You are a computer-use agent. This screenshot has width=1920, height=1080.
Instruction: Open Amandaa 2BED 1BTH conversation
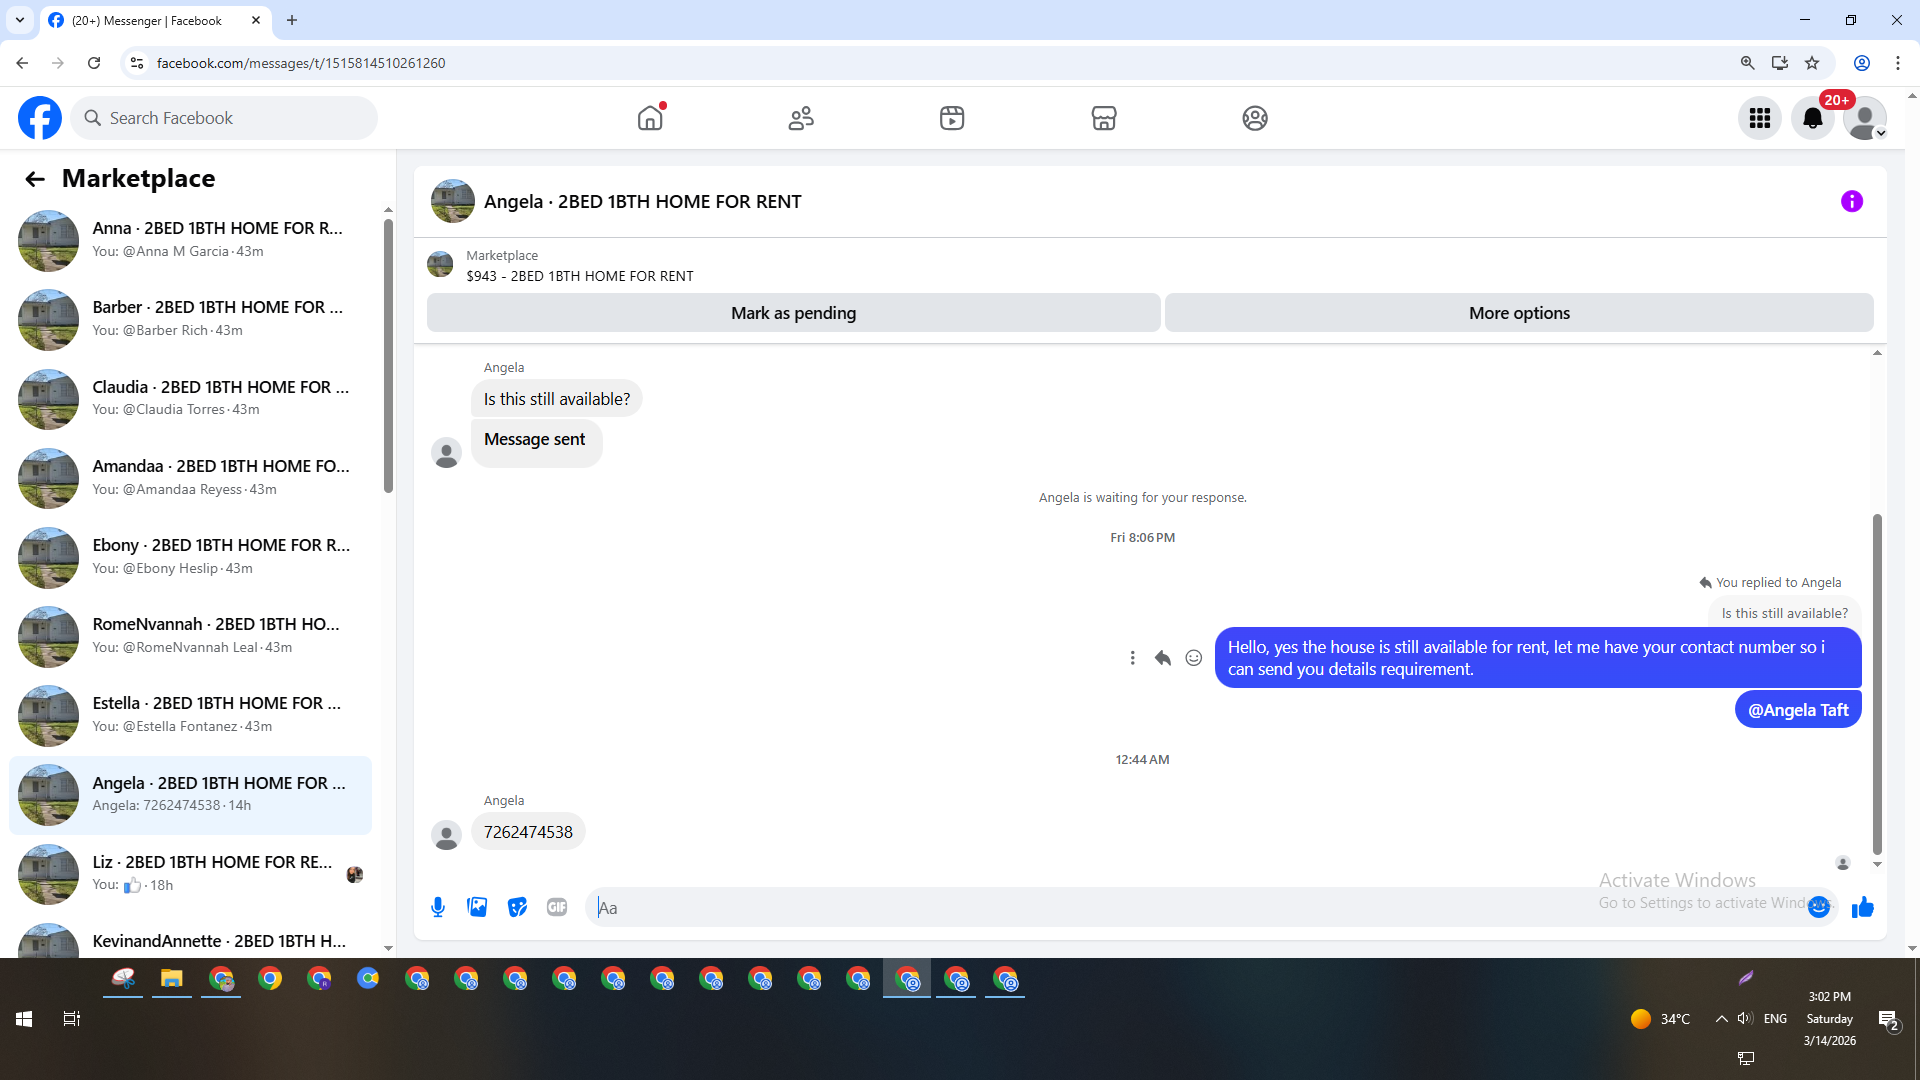pos(190,477)
